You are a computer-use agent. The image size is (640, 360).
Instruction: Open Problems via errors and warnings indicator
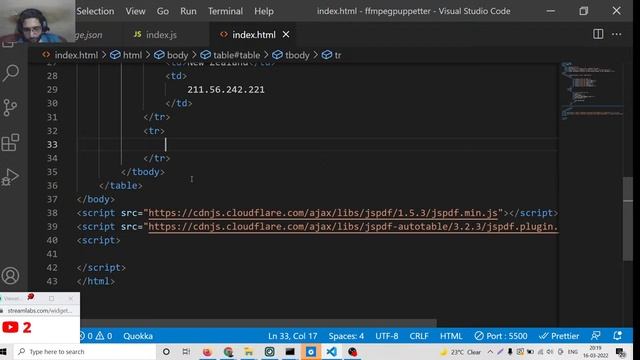(95, 336)
